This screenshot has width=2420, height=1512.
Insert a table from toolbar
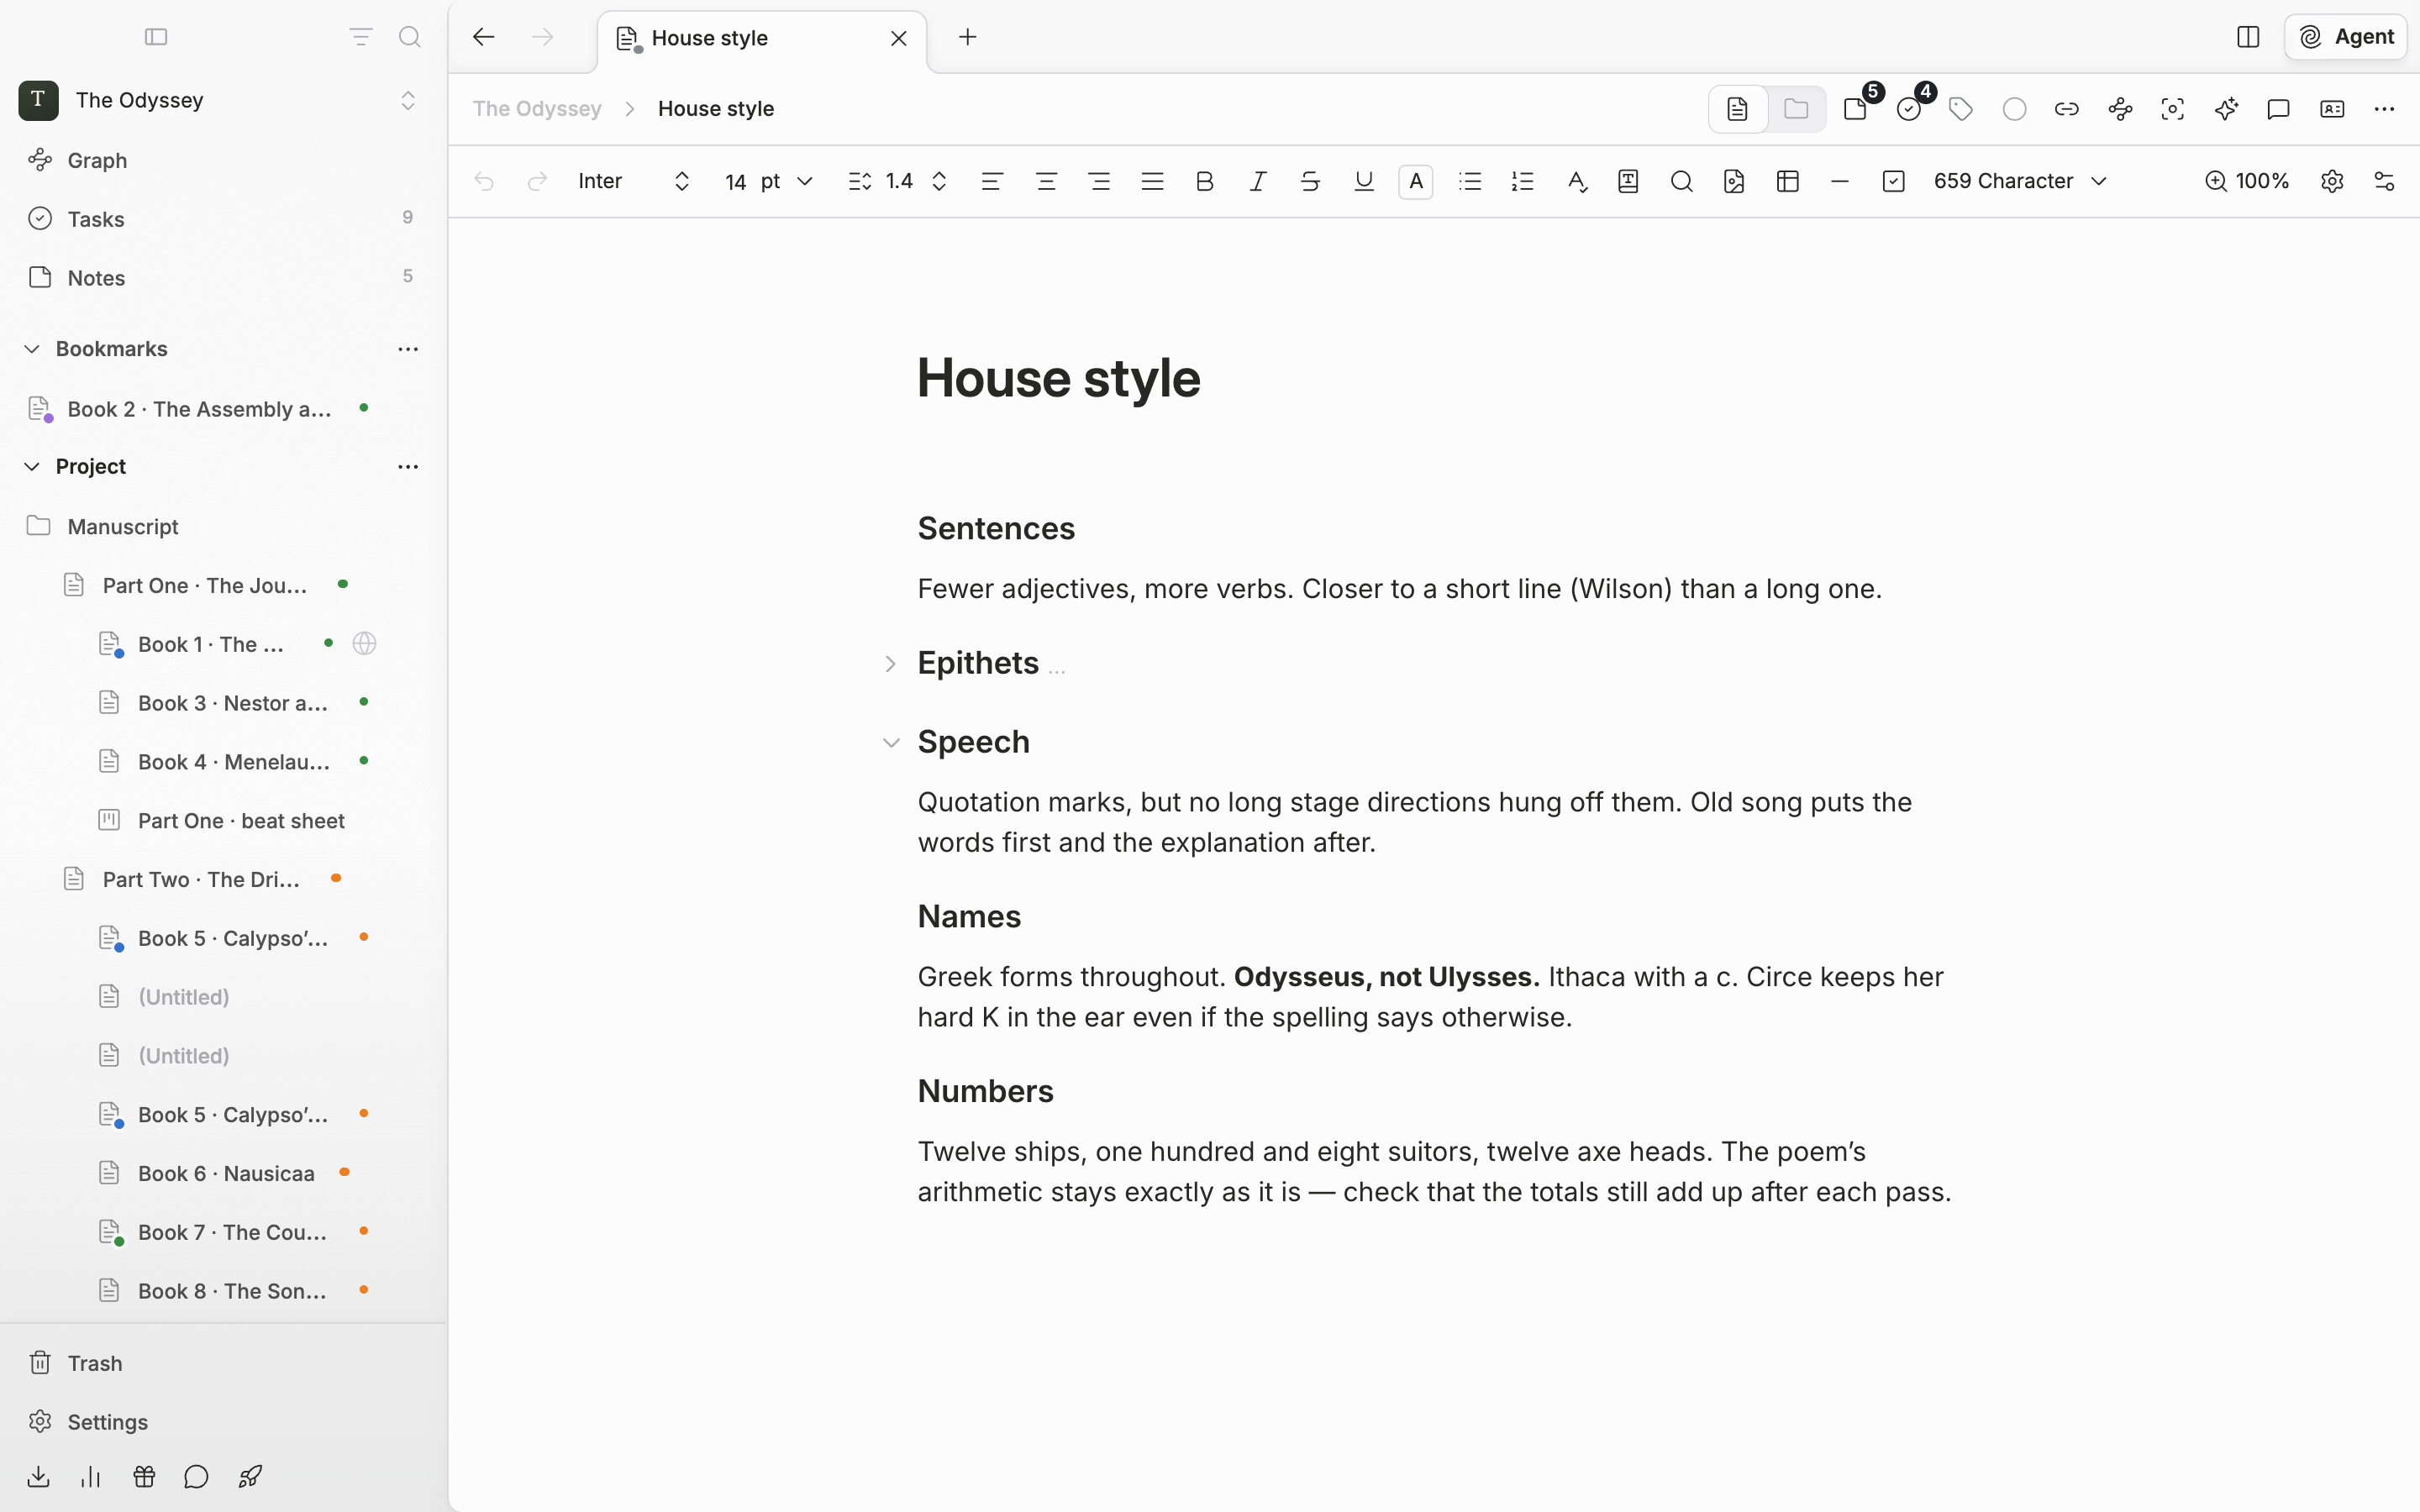[1788, 181]
